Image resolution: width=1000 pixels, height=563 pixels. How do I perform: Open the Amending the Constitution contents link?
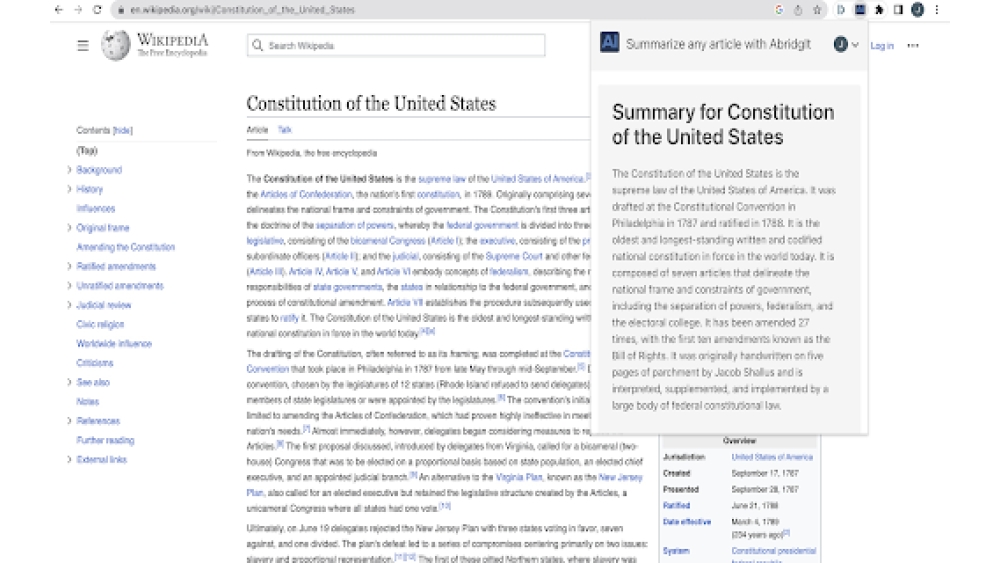coord(125,247)
